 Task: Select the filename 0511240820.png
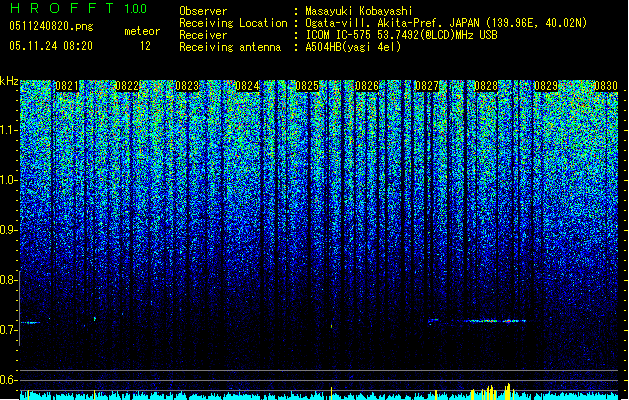pyautogui.click(x=51, y=26)
